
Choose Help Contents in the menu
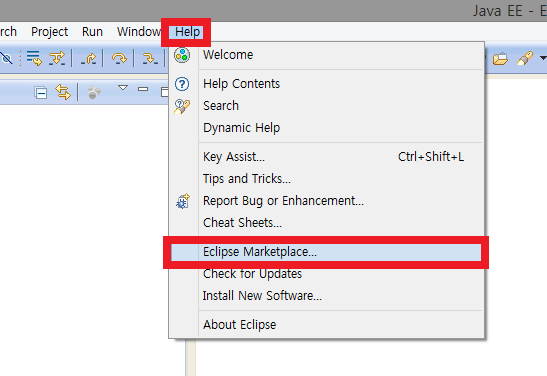pyautogui.click(x=327, y=84)
